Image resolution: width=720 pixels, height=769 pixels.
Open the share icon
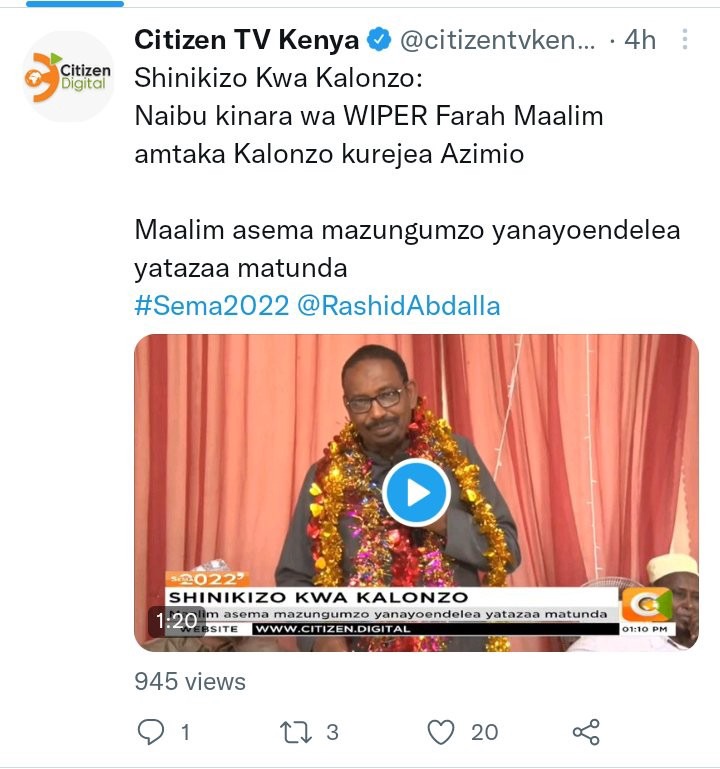586,732
